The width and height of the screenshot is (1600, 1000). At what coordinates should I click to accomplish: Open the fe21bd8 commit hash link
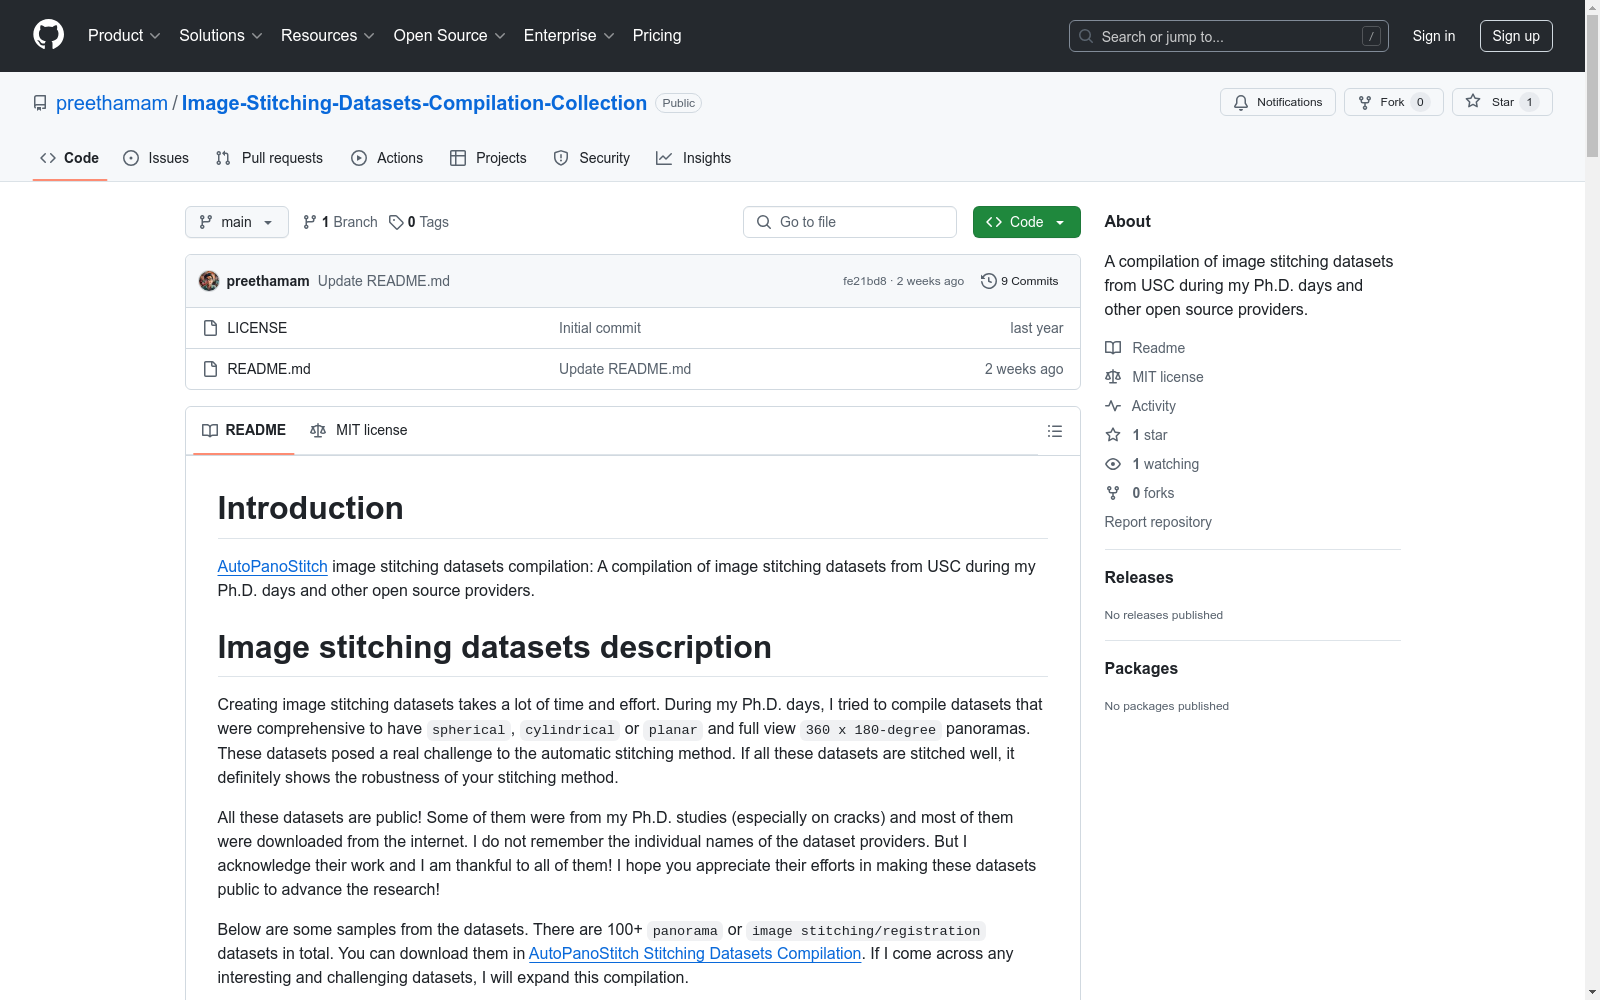[x=865, y=281]
